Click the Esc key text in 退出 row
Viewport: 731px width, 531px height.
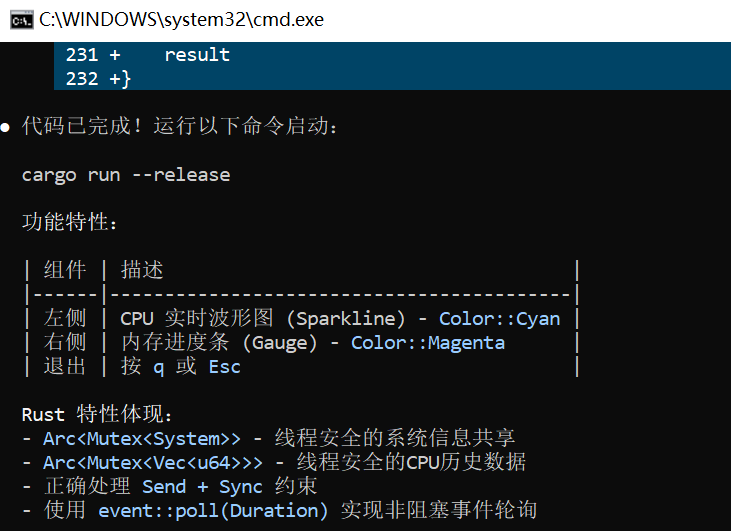pyautogui.click(x=225, y=367)
